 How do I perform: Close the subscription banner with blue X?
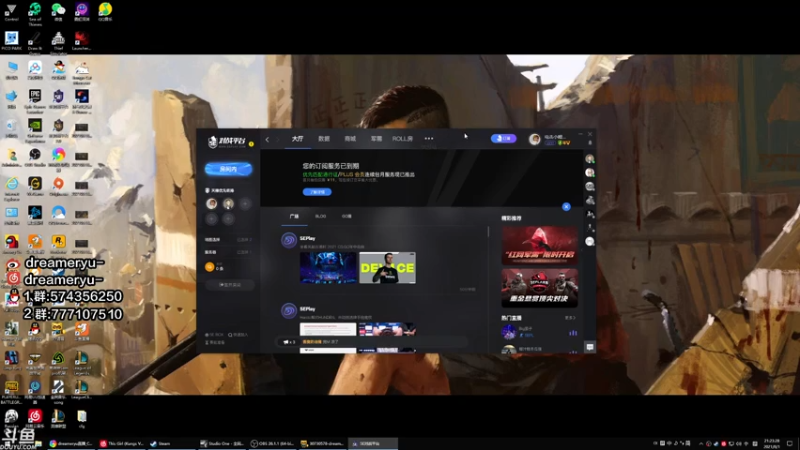click(x=566, y=207)
